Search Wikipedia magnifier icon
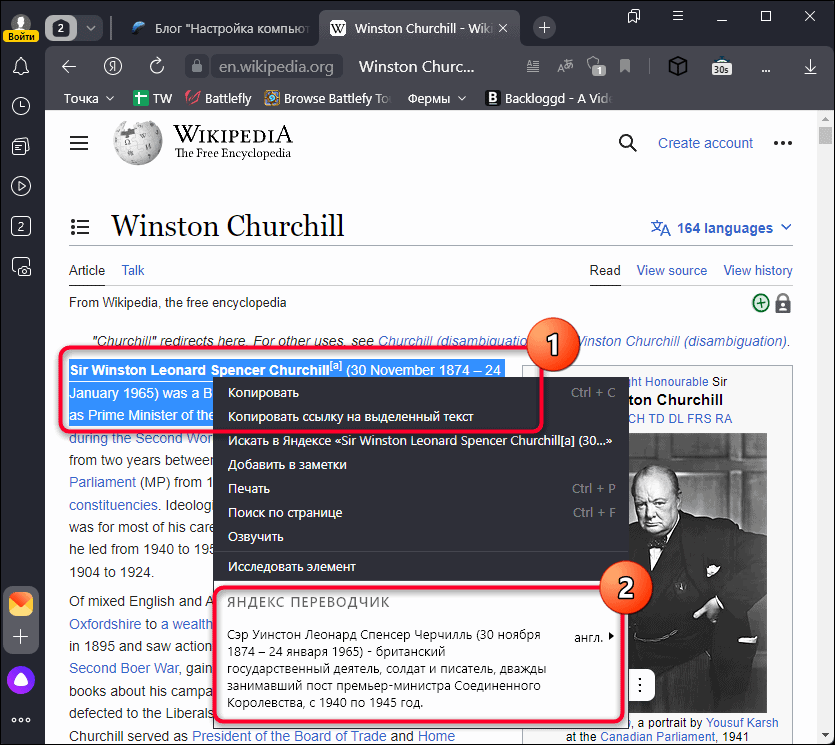835x745 pixels. (x=627, y=143)
